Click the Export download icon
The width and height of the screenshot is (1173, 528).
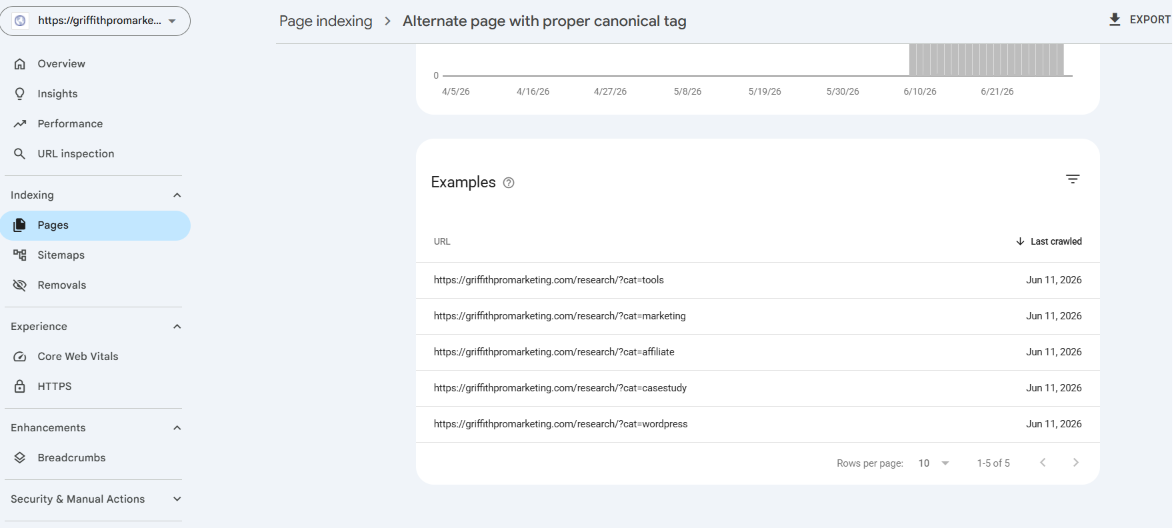click(1115, 19)
